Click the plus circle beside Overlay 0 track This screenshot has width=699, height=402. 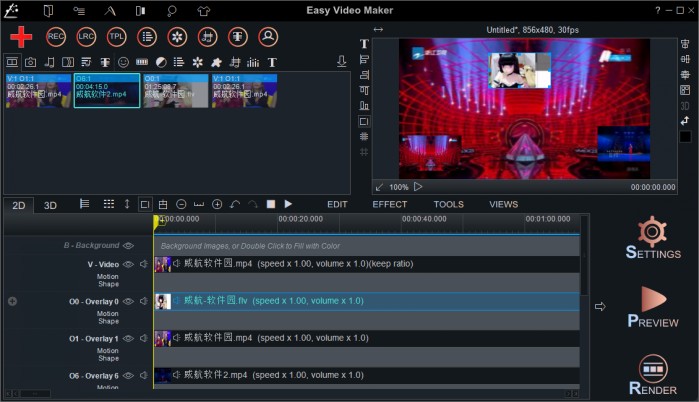click(12, 301)
